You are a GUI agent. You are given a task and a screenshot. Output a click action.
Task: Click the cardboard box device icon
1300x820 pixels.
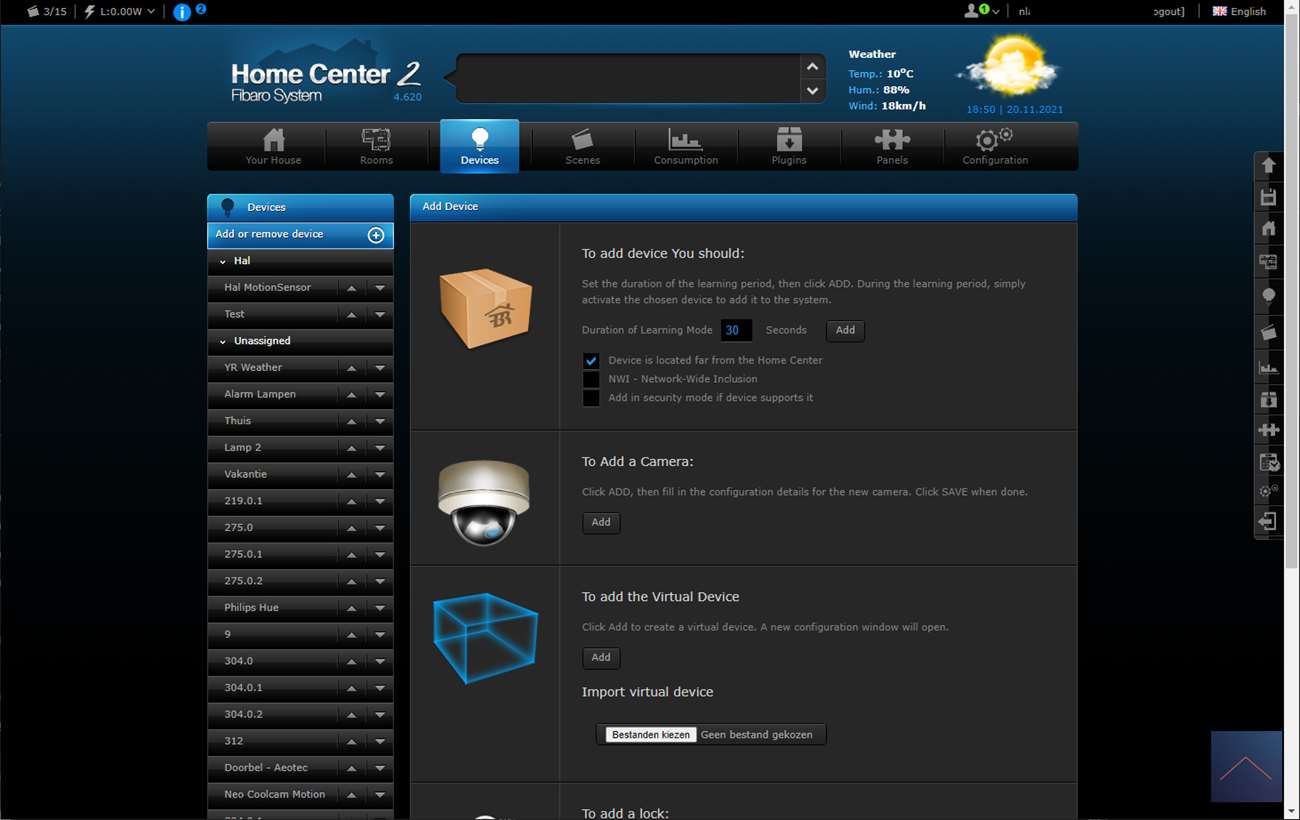pyautogui.click(x=485, y=308)
